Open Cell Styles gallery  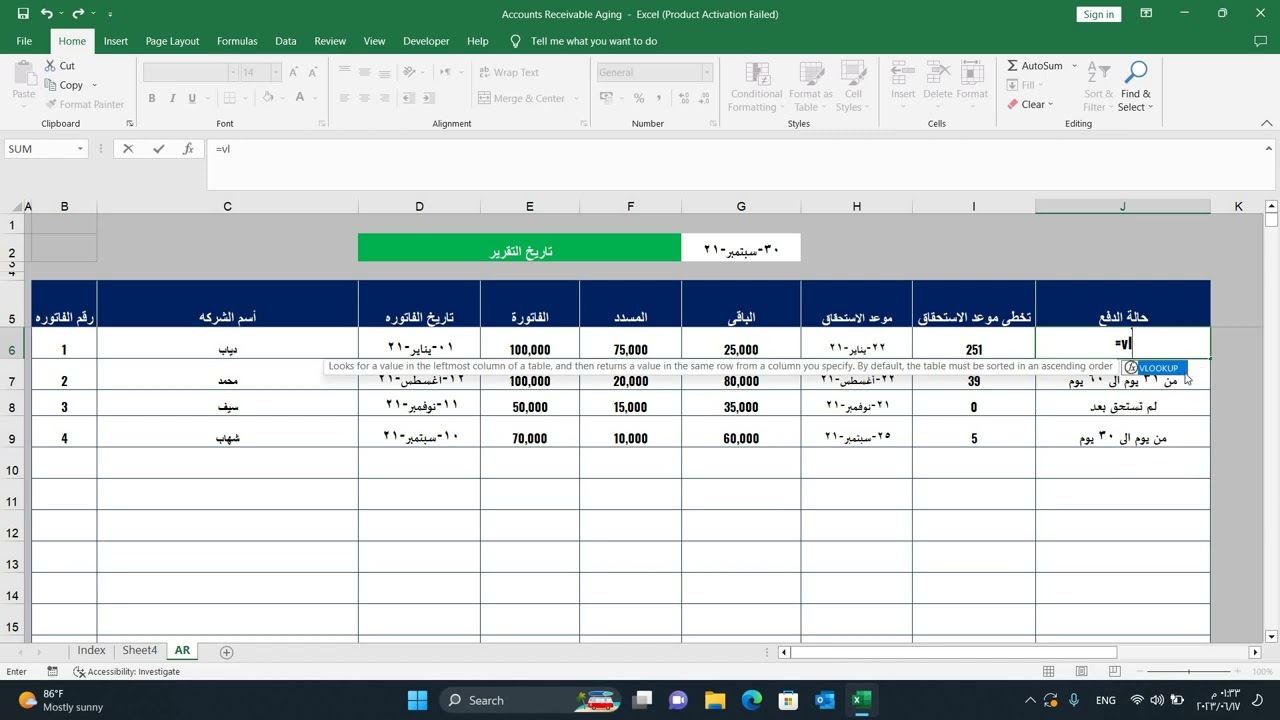point(852,87)
